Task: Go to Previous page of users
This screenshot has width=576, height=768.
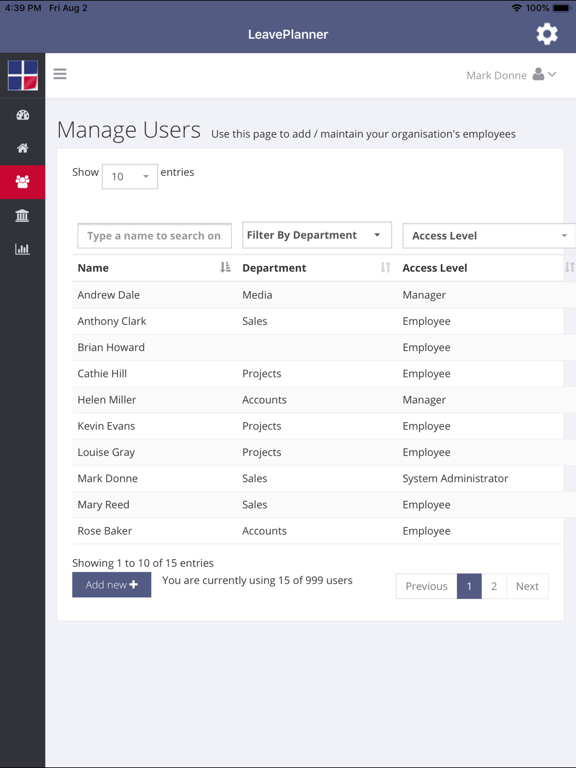Action: [426, 586]
